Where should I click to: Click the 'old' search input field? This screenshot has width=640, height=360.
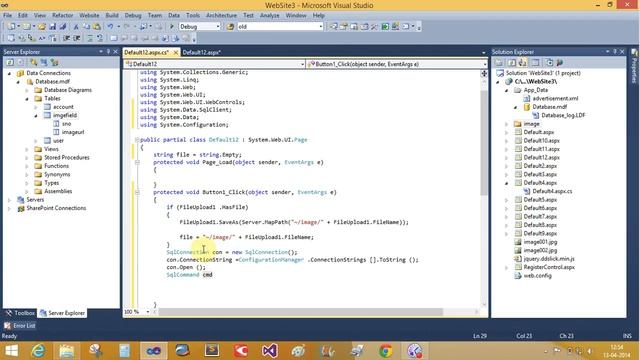(x=277, y=27)
